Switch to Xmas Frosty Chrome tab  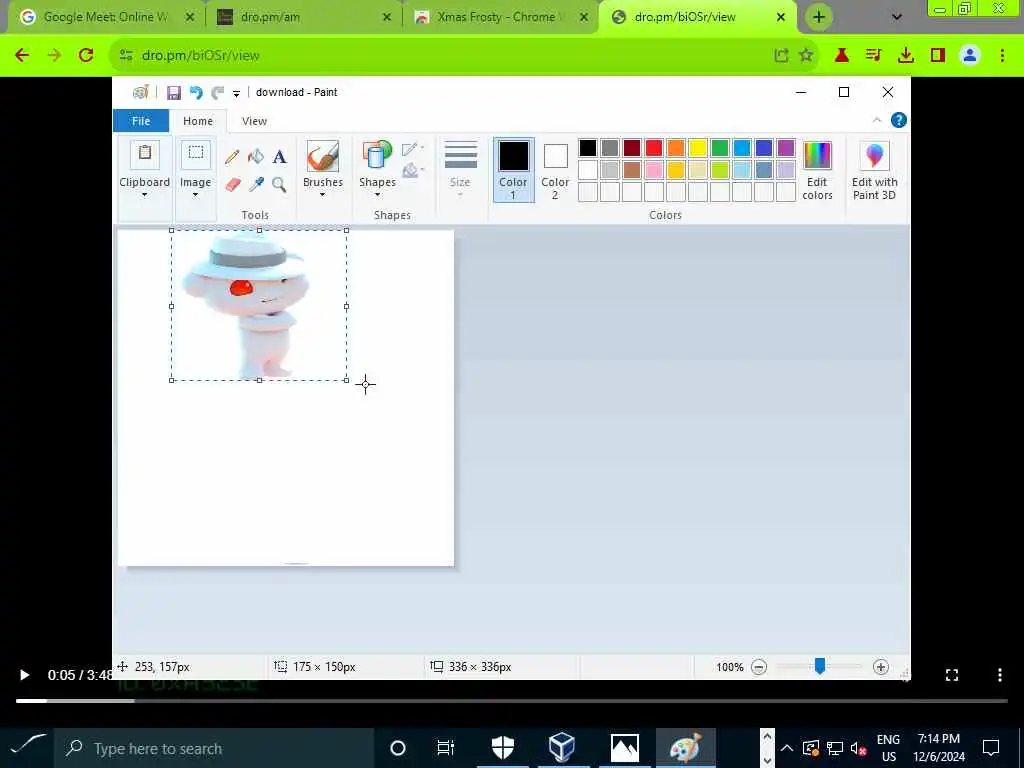[x=500, y=17]
